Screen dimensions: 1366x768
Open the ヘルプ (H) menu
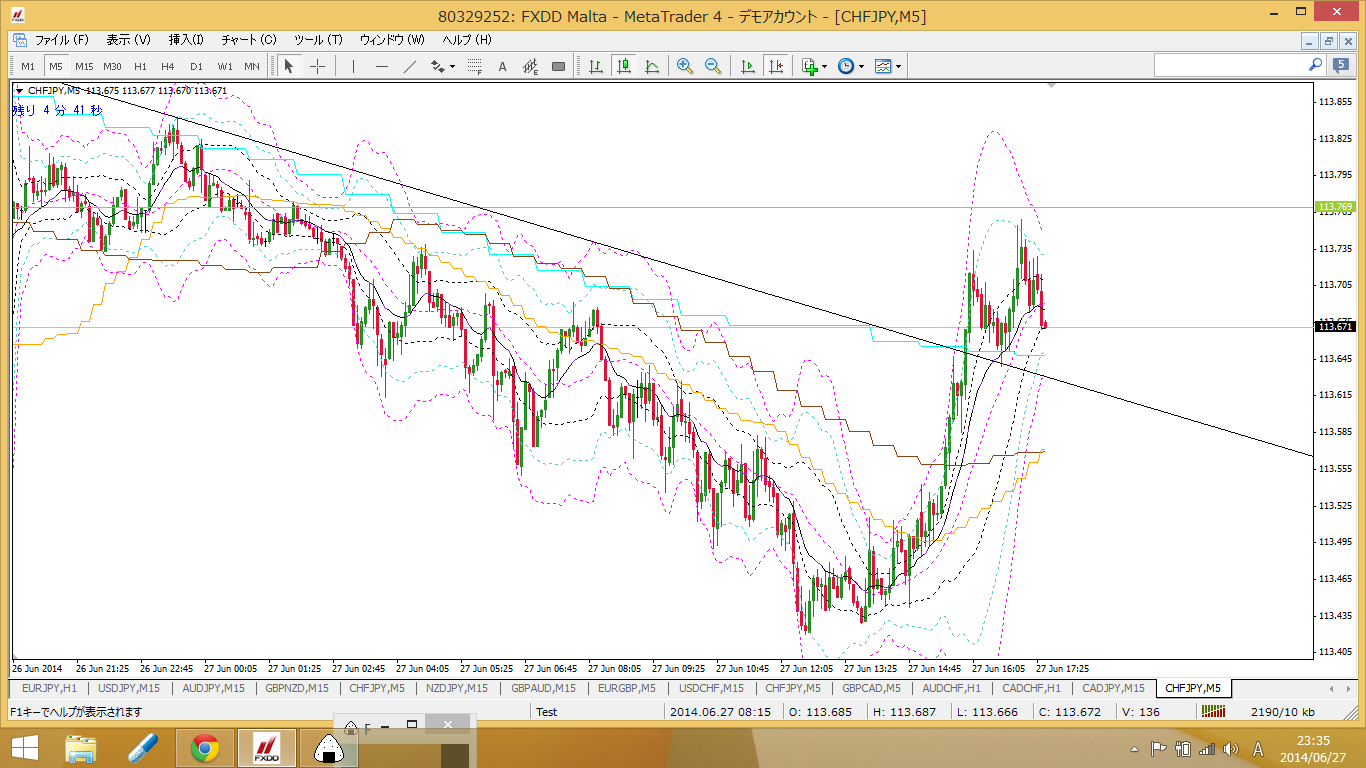pyautogui.click(x=467, y=40)
